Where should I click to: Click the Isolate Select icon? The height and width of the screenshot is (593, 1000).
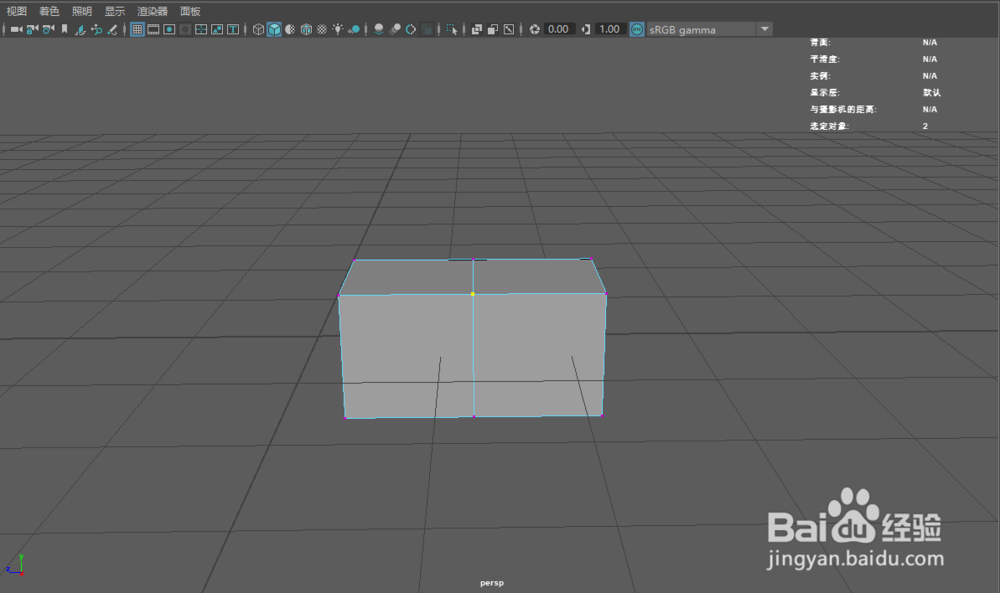pos(452,29)
